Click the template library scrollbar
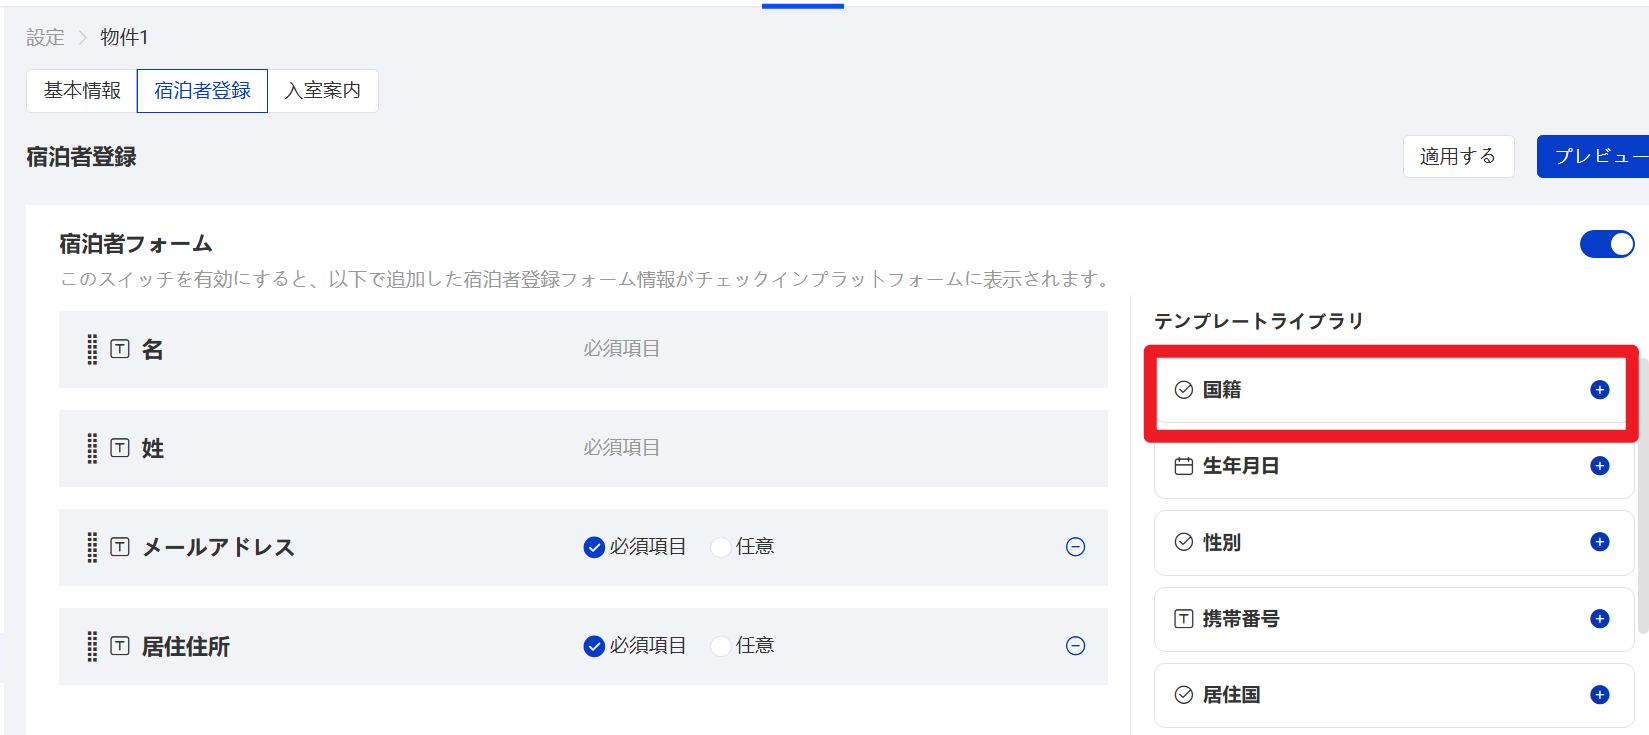The width and height of the screenshot is (1649, 735). point(1642,500)
